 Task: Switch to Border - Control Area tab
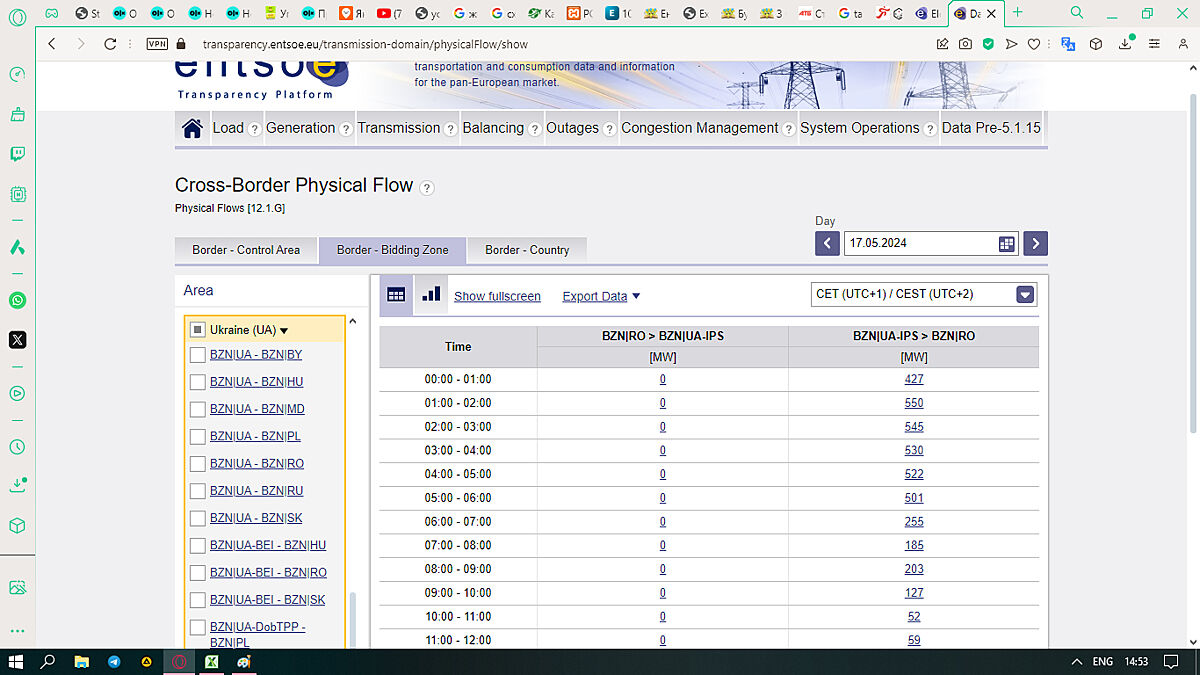pyautogui.click(x=246, y=250)
